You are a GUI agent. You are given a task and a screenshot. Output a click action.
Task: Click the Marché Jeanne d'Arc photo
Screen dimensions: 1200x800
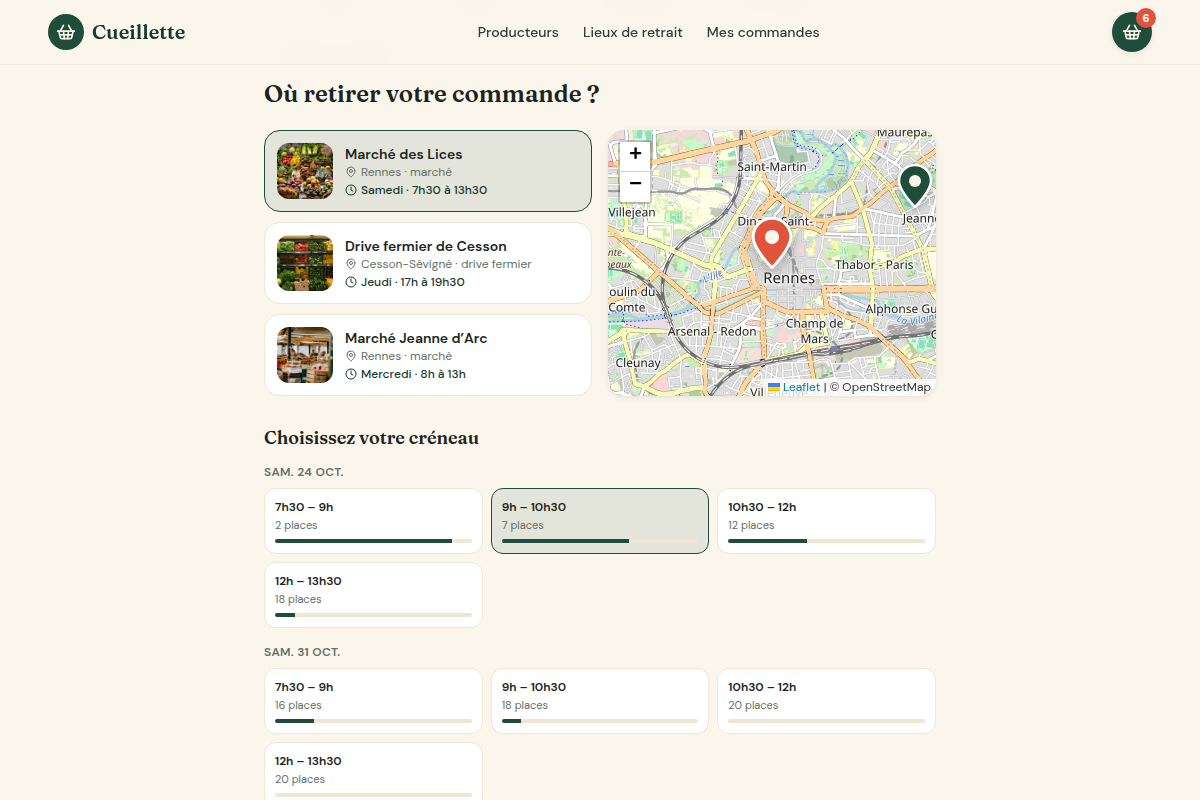[x=305, y=355]
